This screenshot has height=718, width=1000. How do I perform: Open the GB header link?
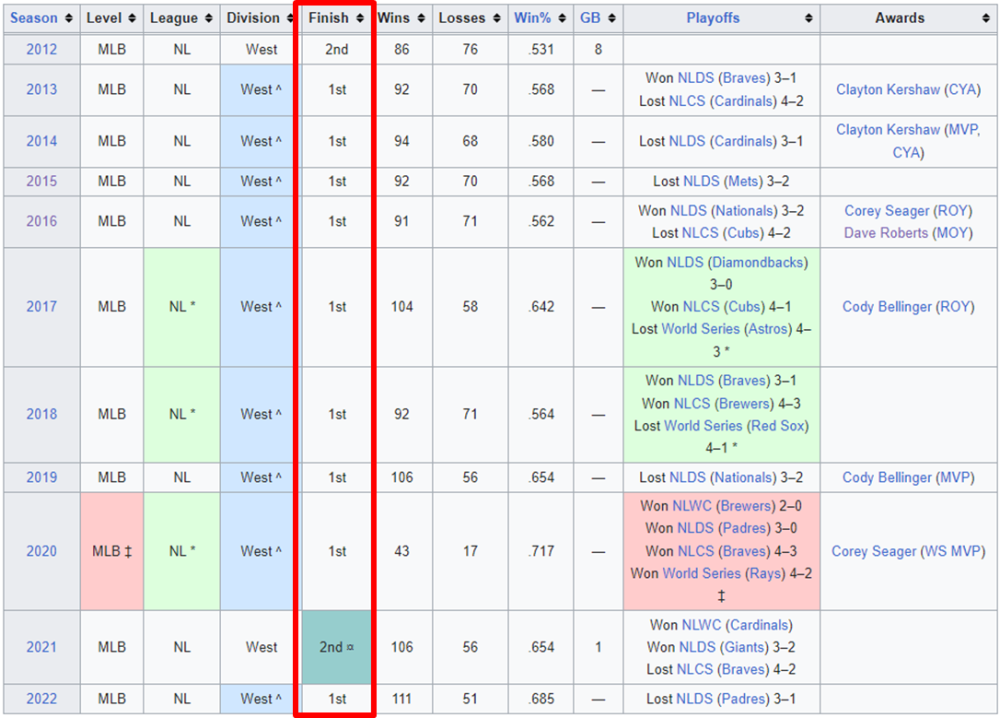(x=590, y=18)
